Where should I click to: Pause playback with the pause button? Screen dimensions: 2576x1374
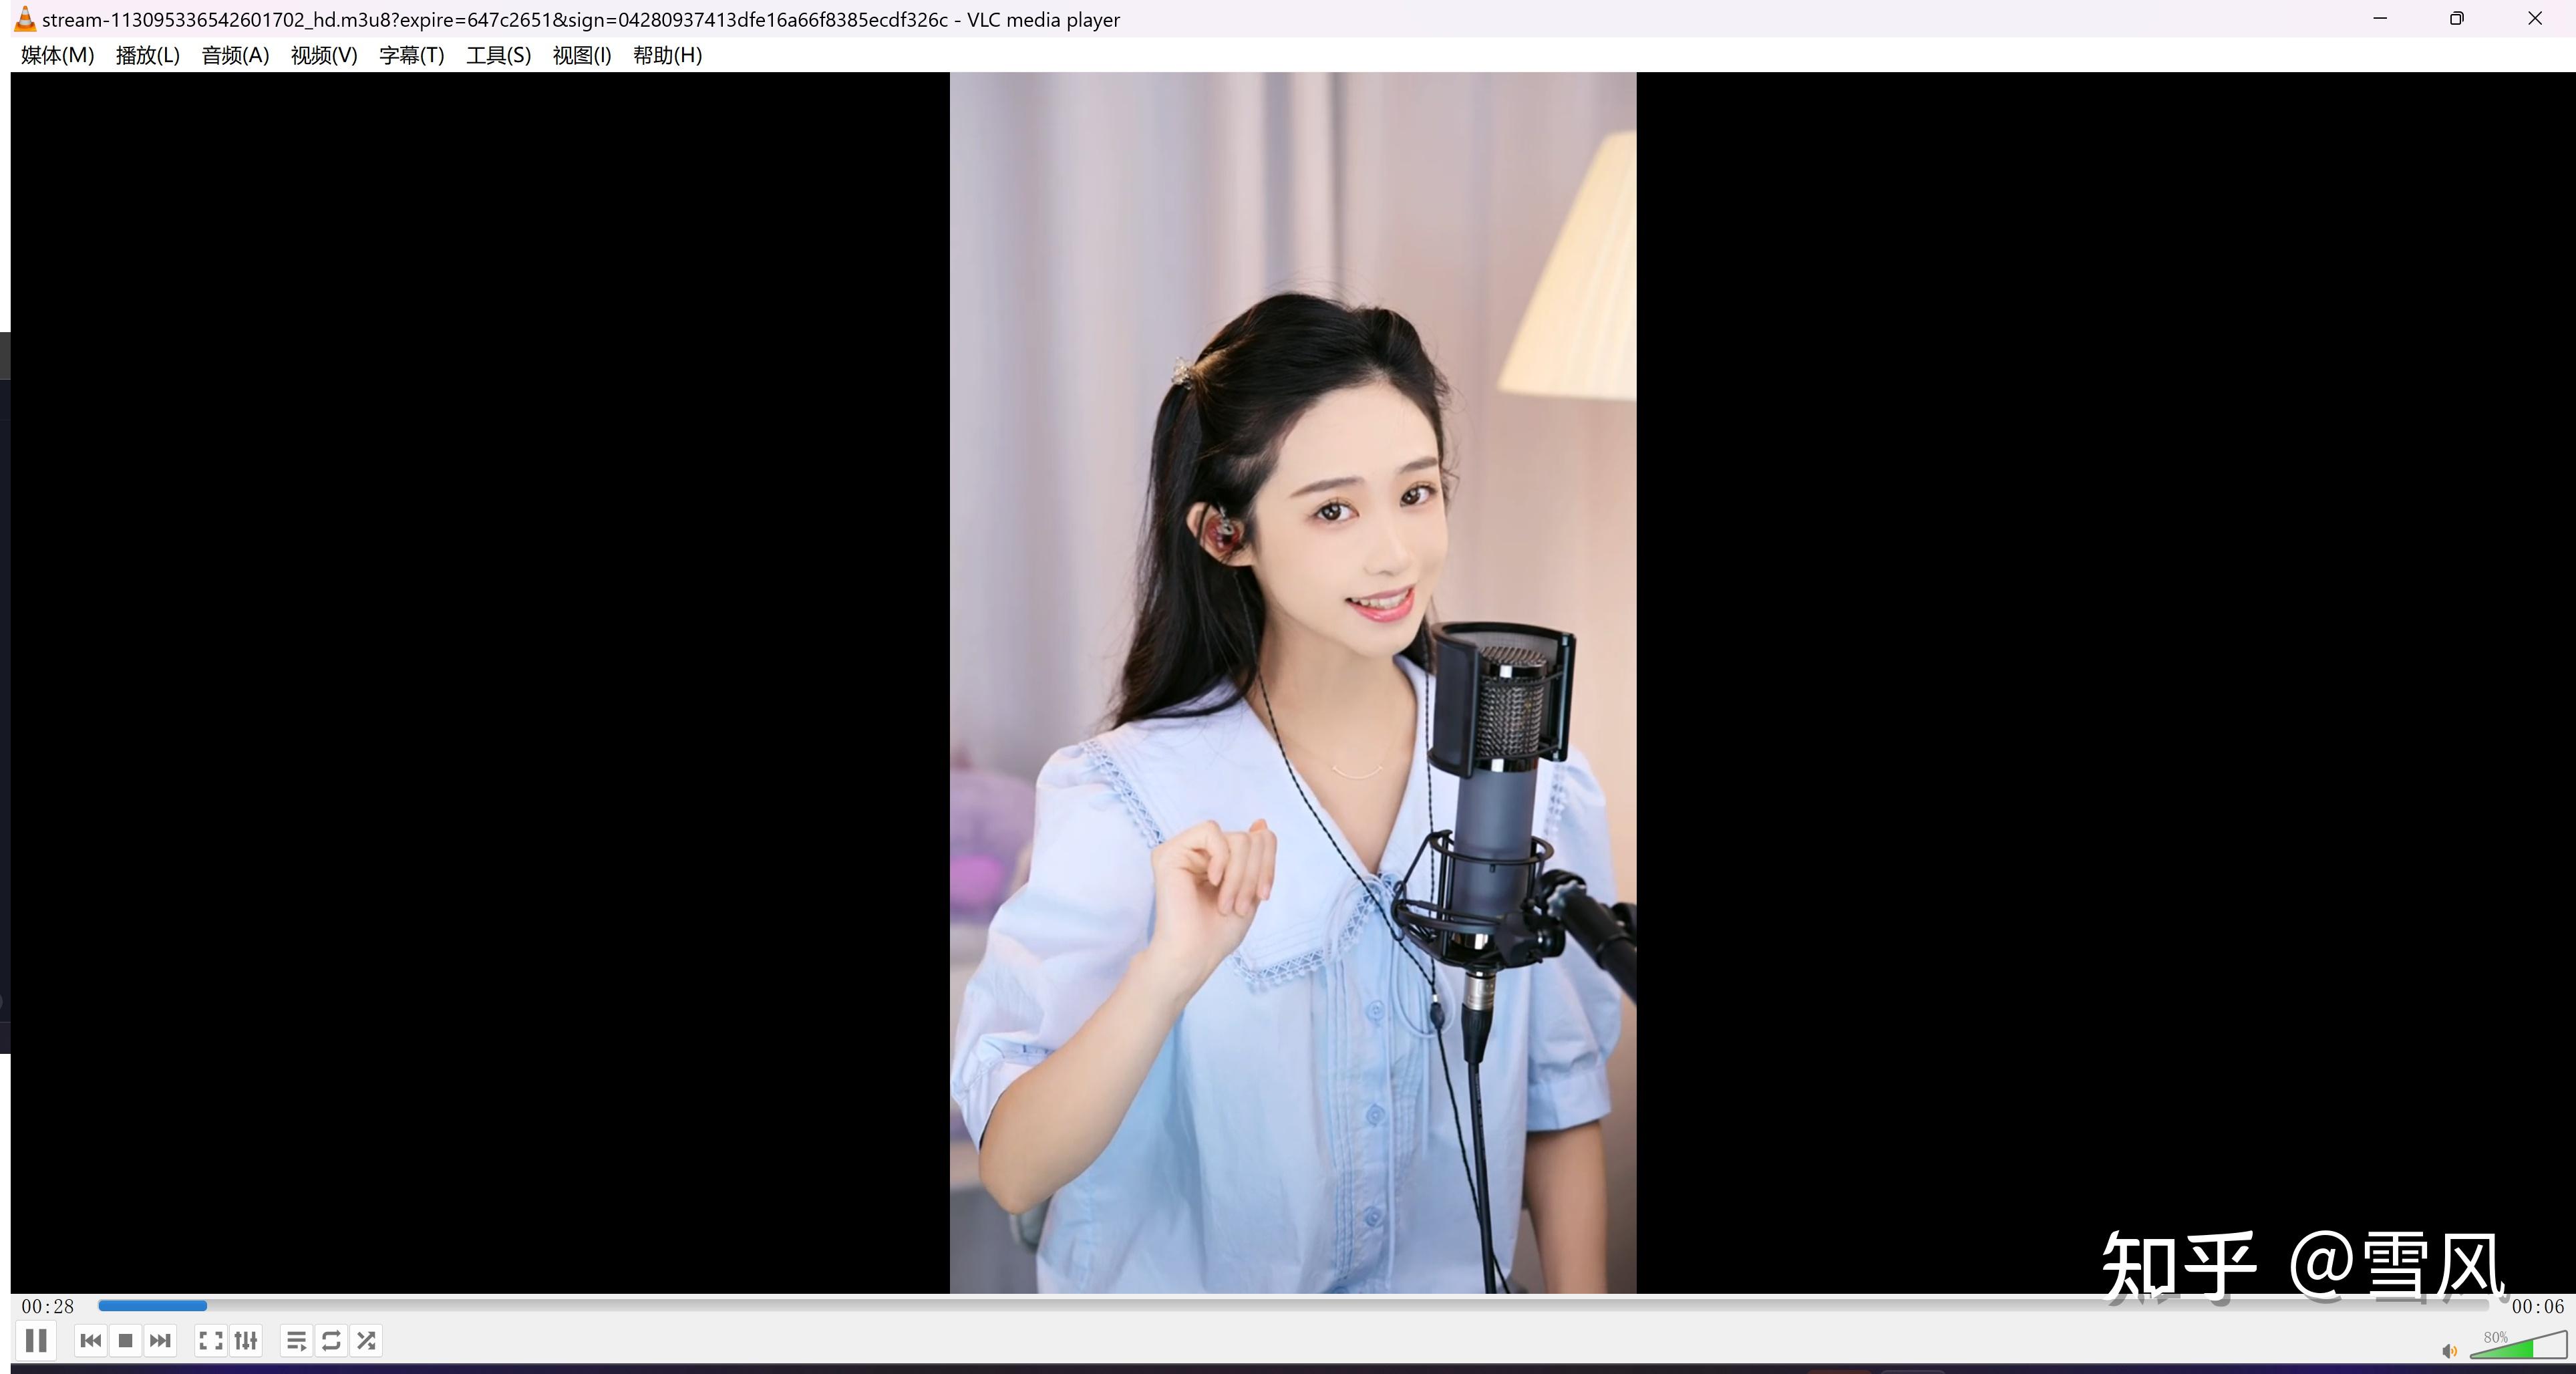tap(36, 1340)
